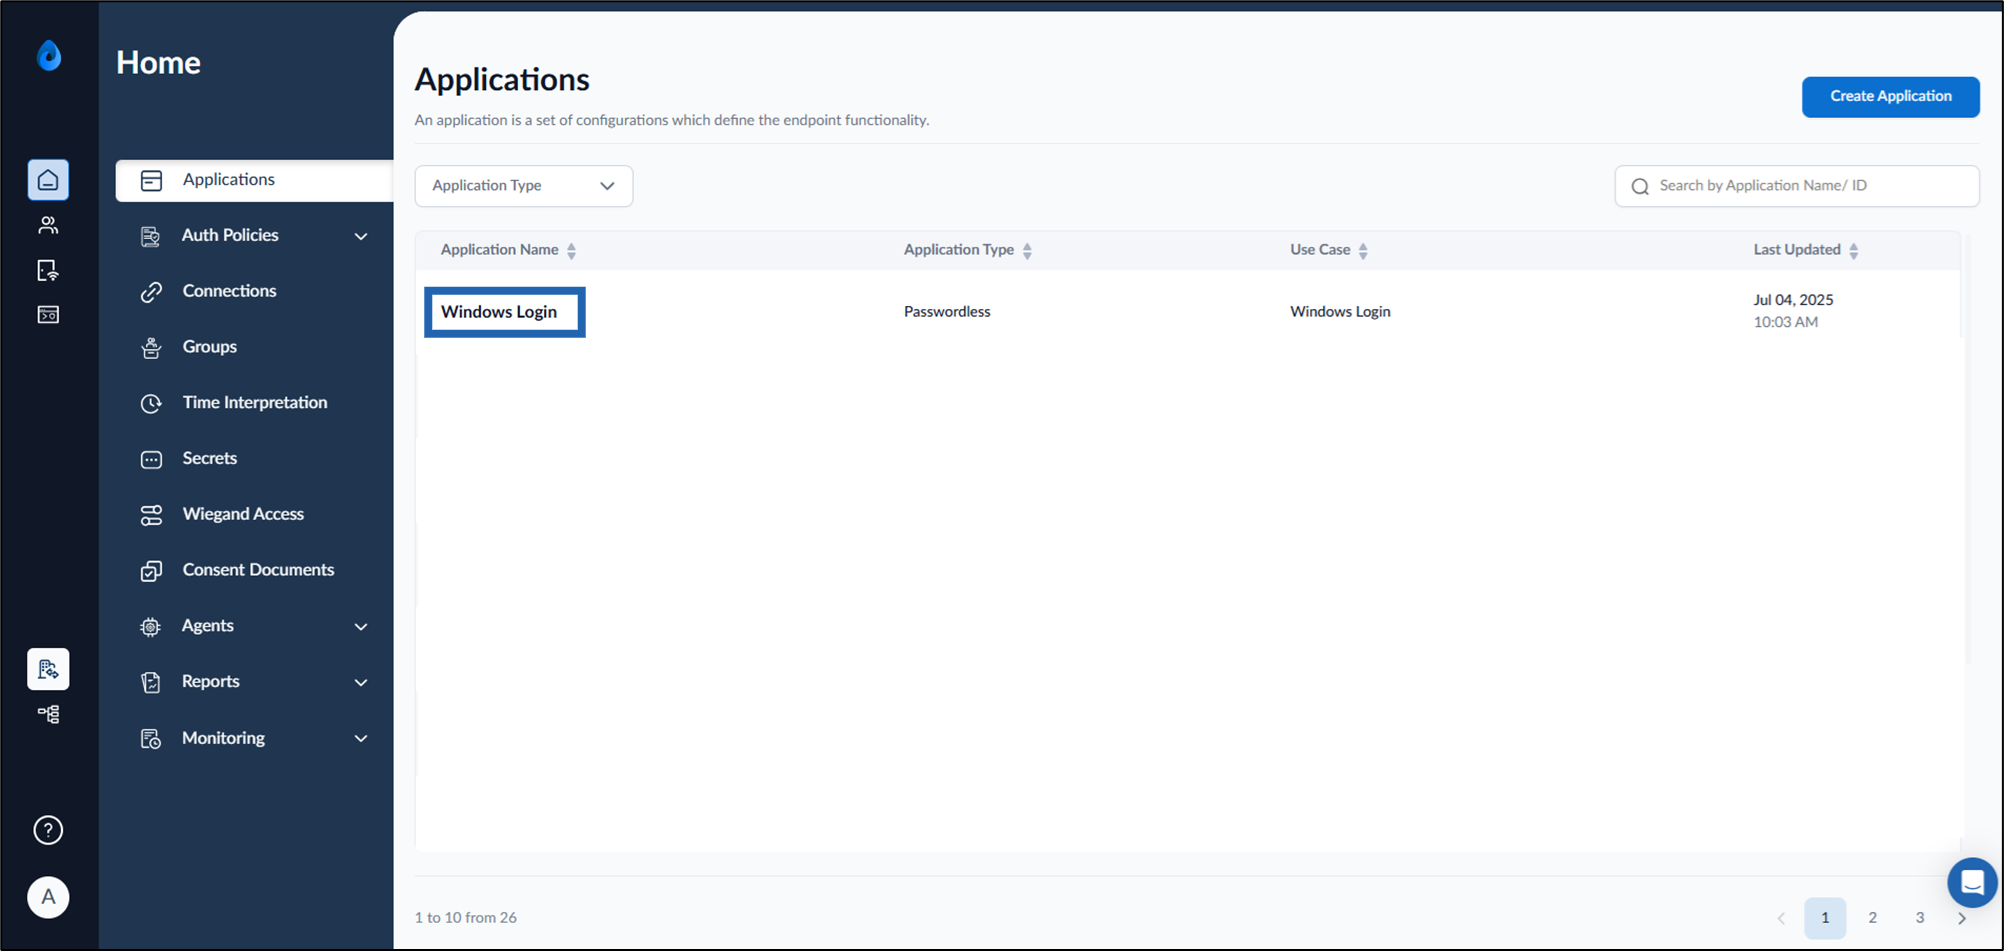2004x951 pixels.
Task: Click the Create Application button
Action: (1890, 97)
